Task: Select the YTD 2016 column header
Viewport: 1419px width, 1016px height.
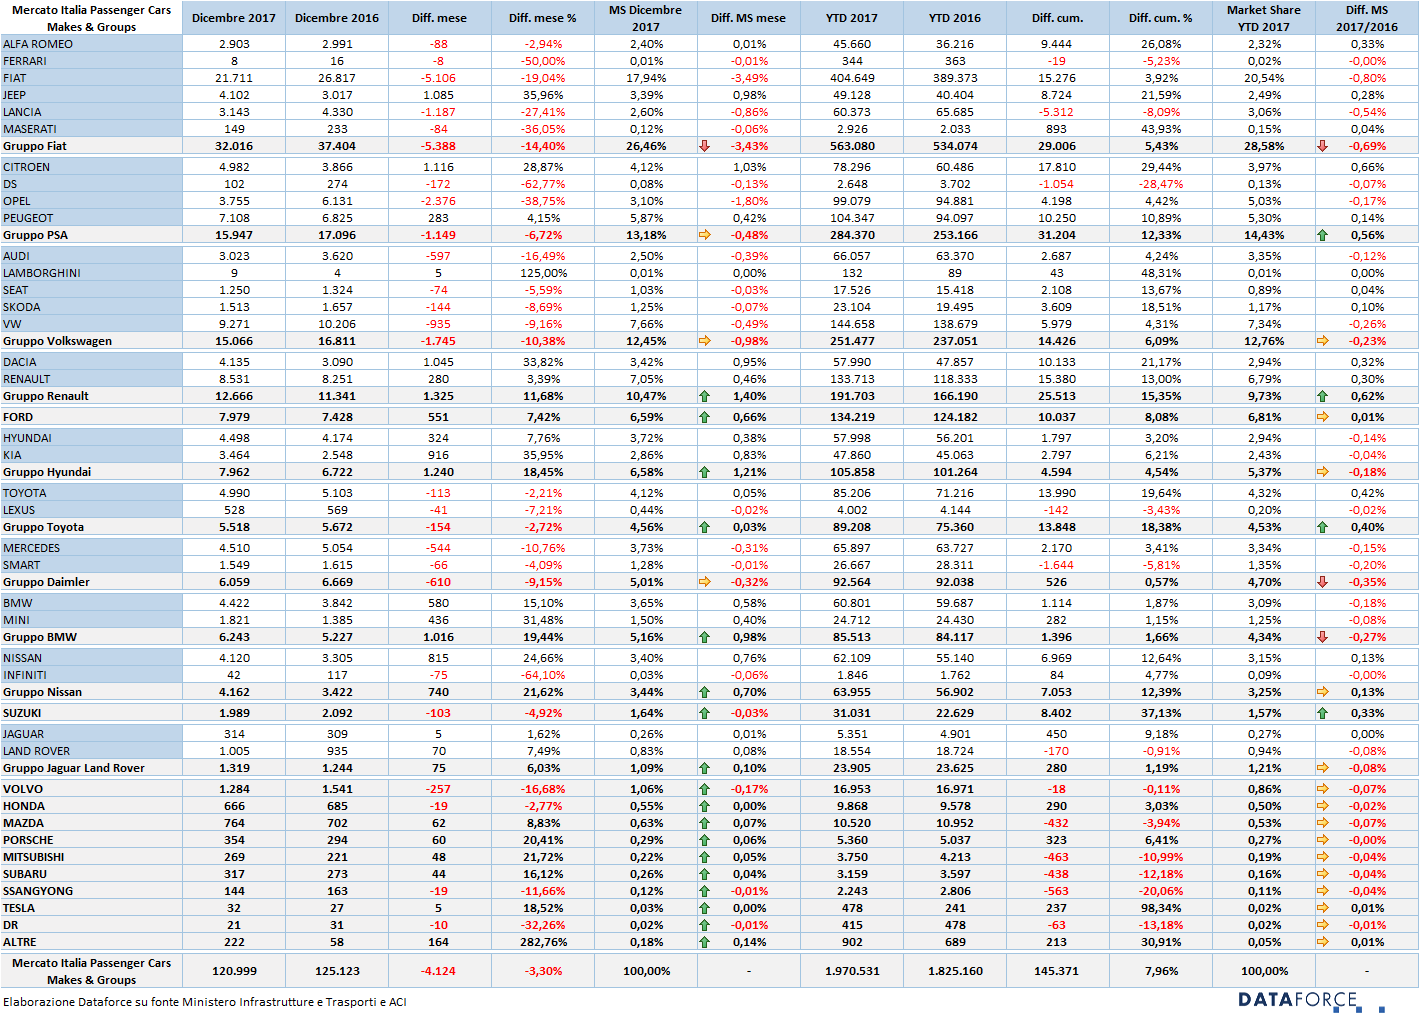Action: [955, 18]
